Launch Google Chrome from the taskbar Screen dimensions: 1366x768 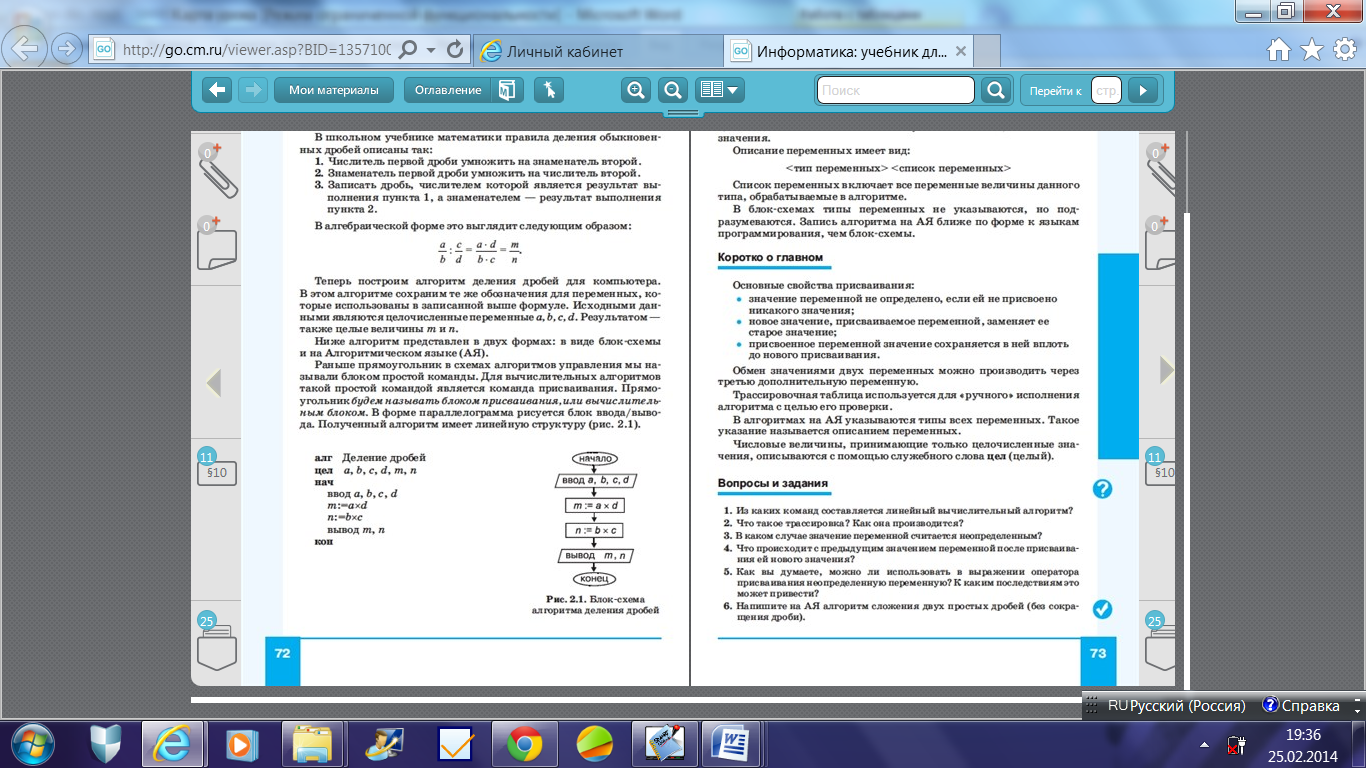[x=524, y=744]
